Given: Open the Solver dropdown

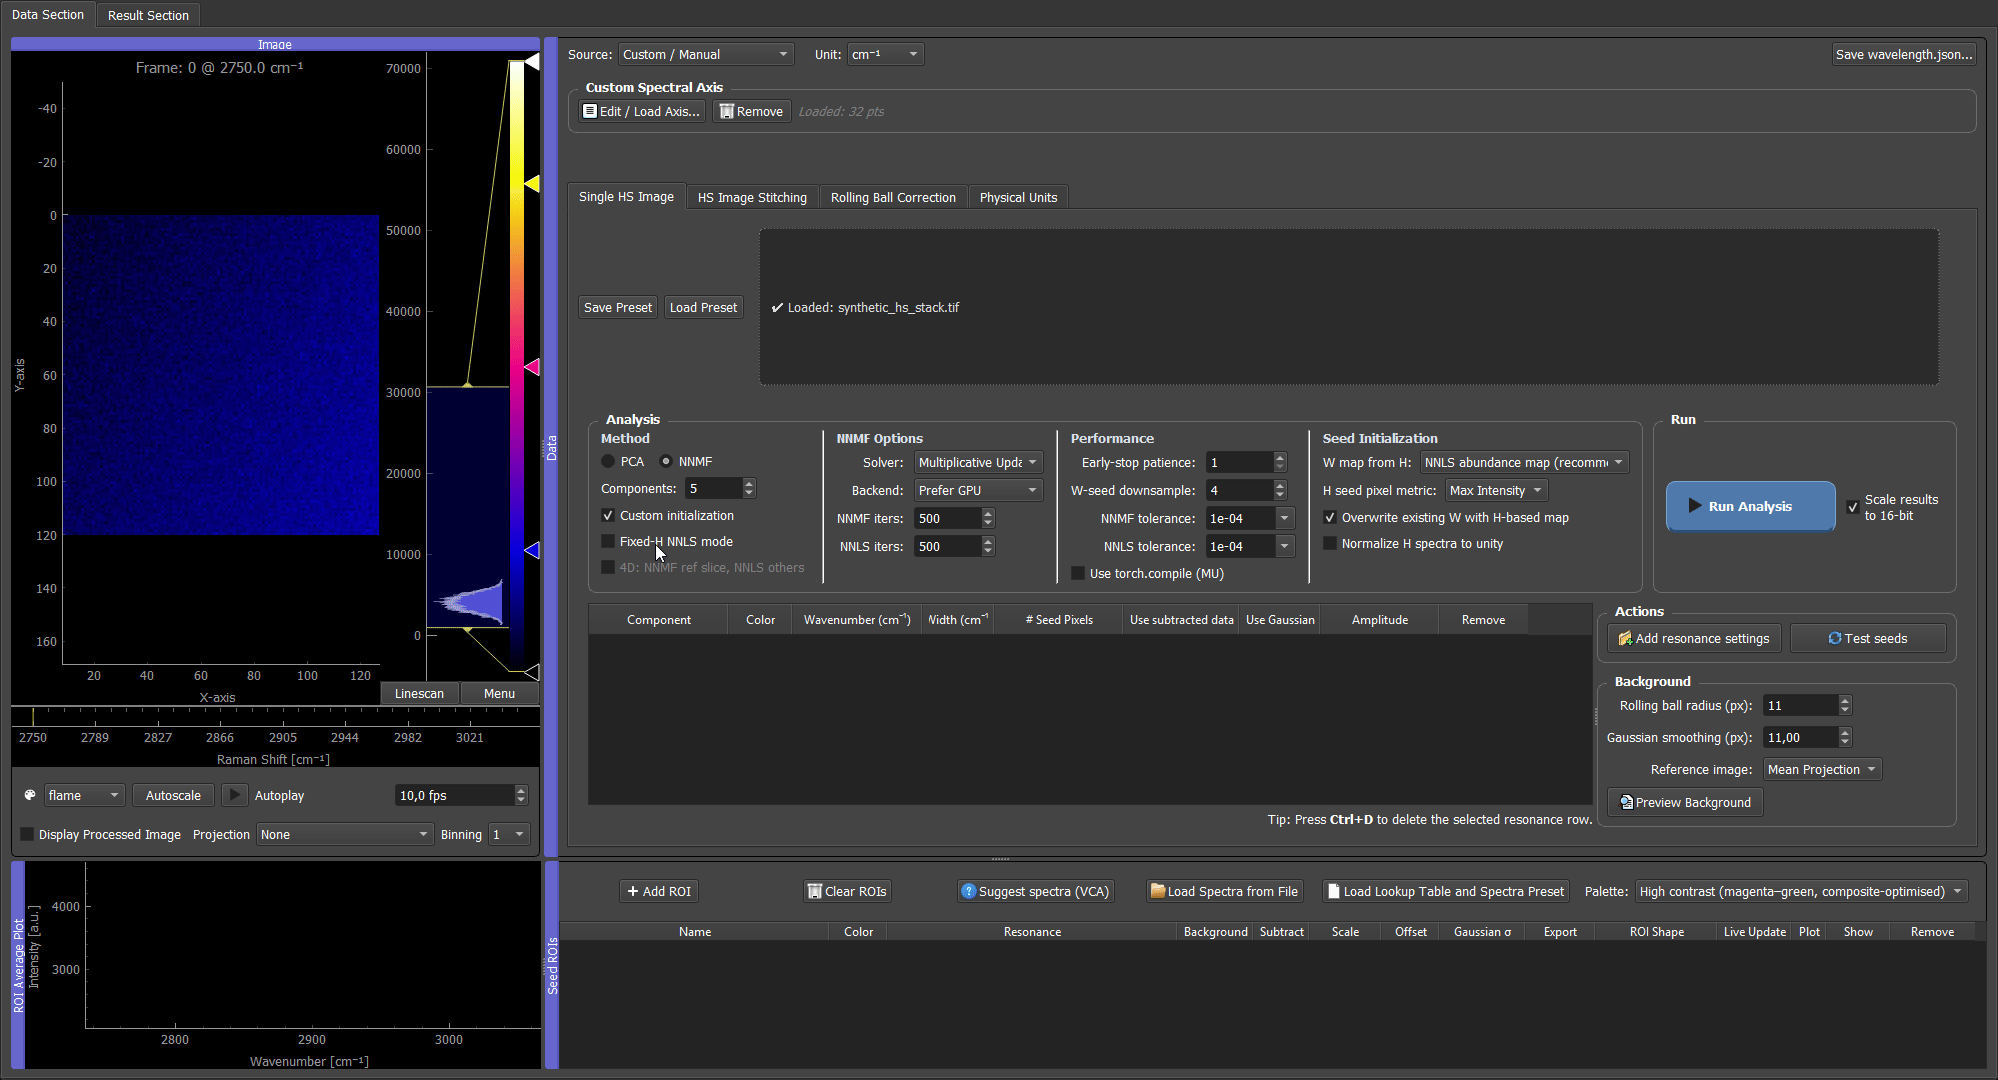Looking at the screenshot, I should [x=978, y=462].
